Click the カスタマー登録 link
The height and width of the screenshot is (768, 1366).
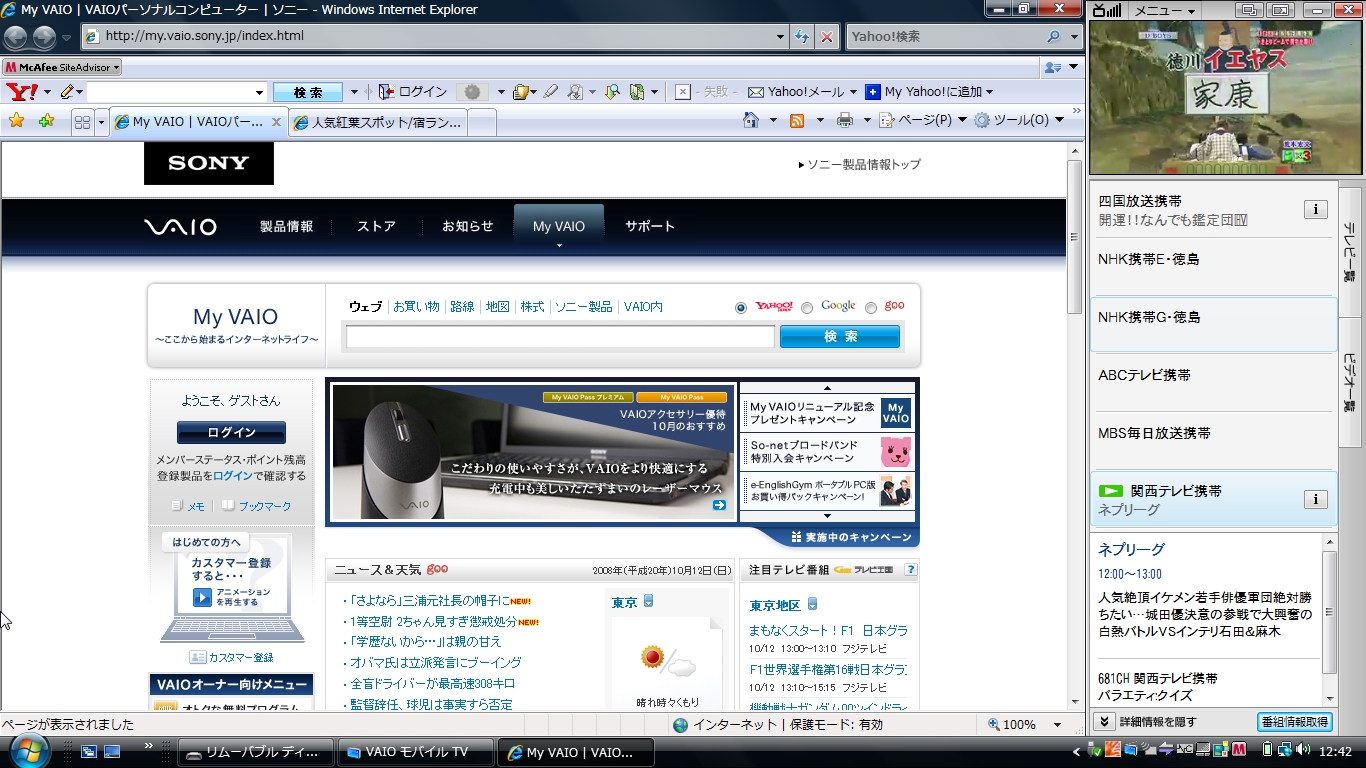(x=241, y=658)
